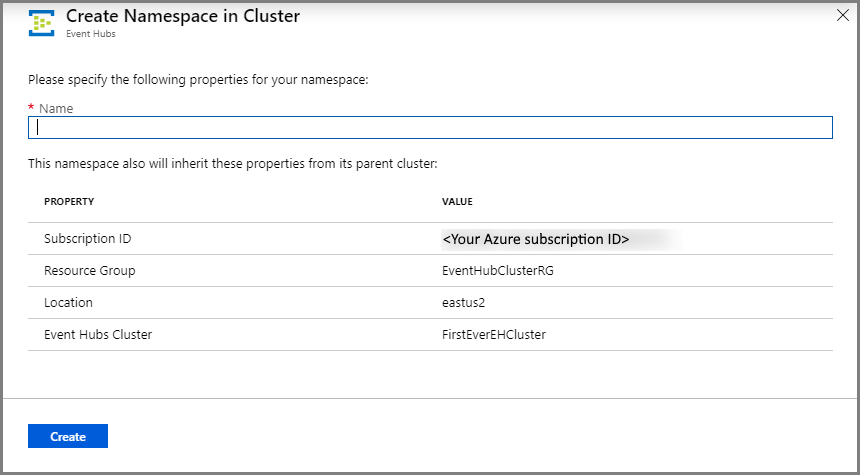Click the Event Hubs logo icon

(x=41, y=23)
